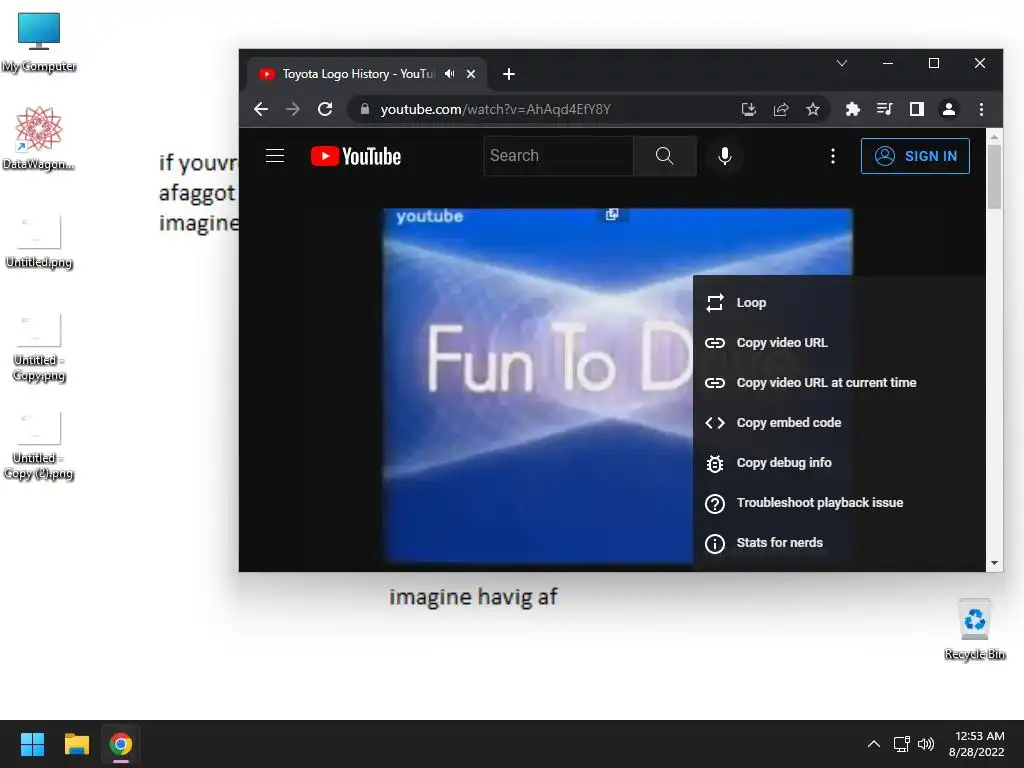Open the media controls toolbar icon
Image resolution: width=1024 pixels, height=768 pixels.
click(884, 109)
